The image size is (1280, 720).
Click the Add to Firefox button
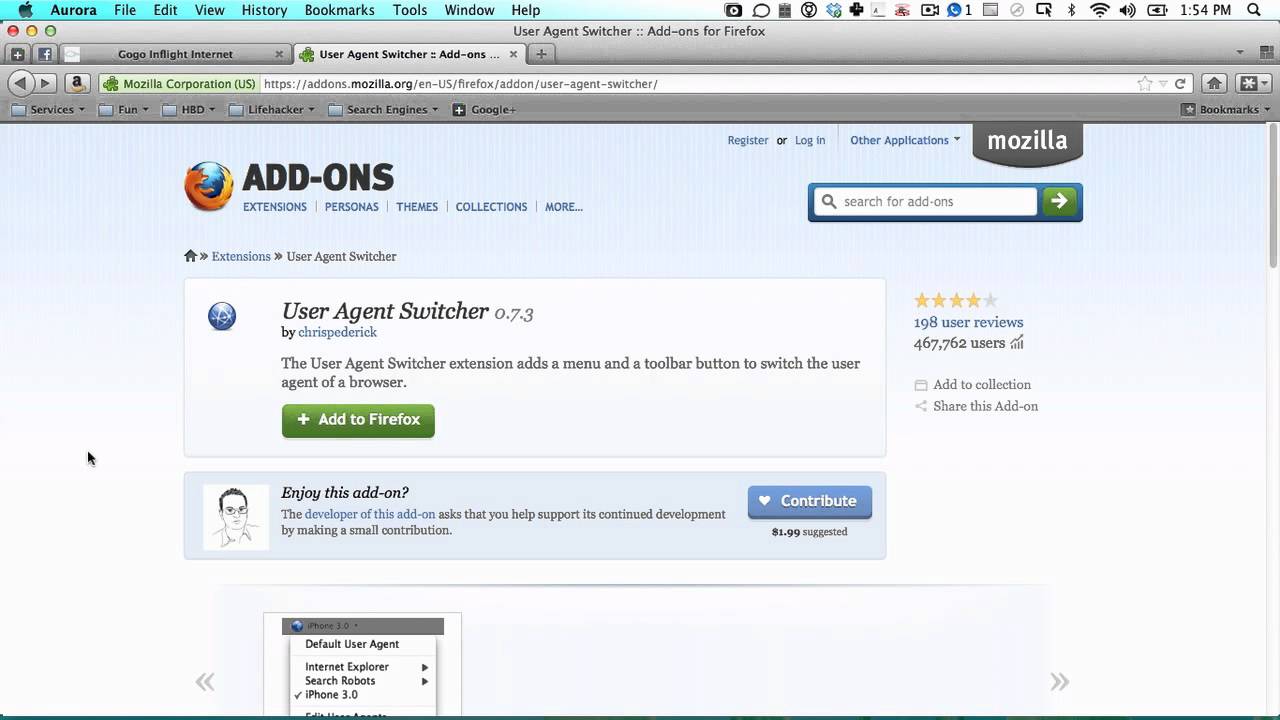pos(358,420)
